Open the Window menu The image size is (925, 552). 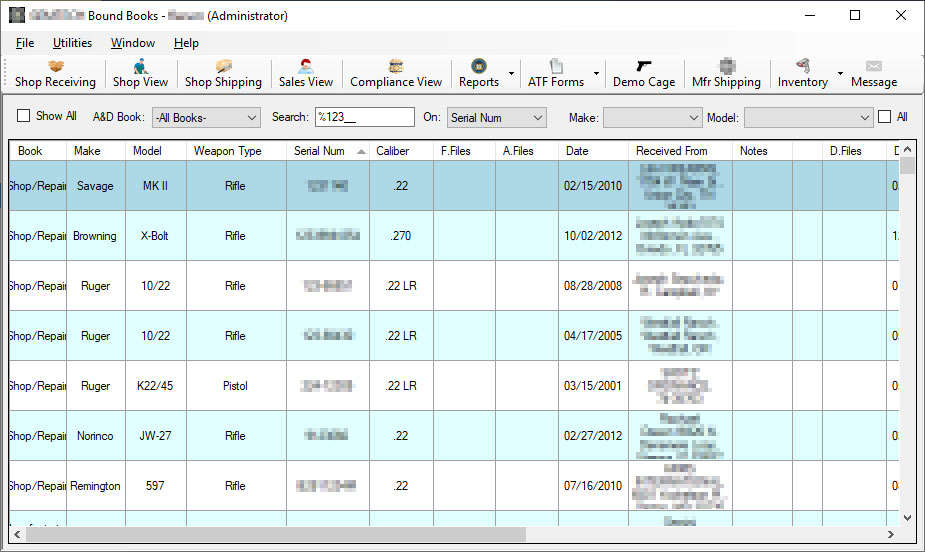[x=133, y=42]
